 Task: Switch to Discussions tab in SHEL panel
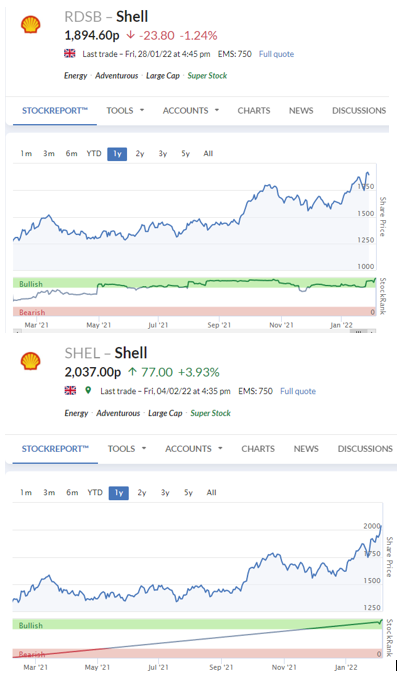click(365, 448)
